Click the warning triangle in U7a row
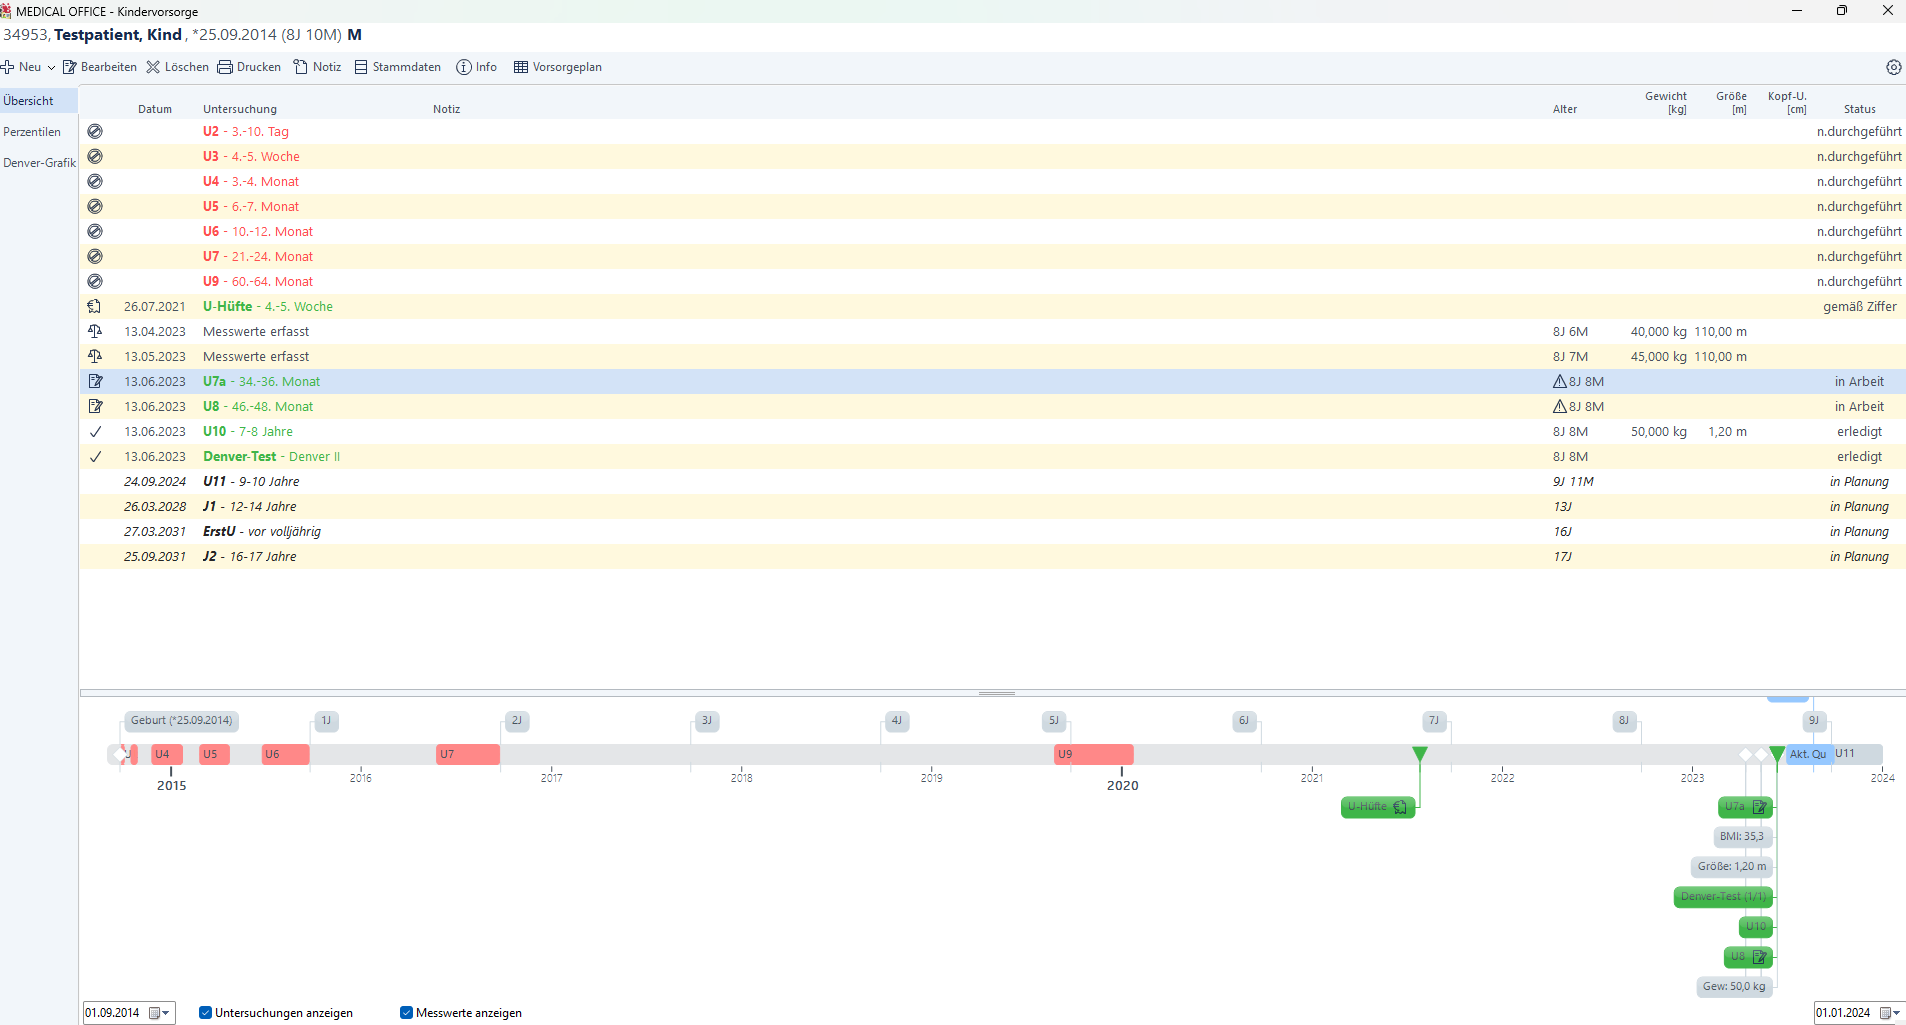1906x1025 pixels. click(x=1559, y=381)
